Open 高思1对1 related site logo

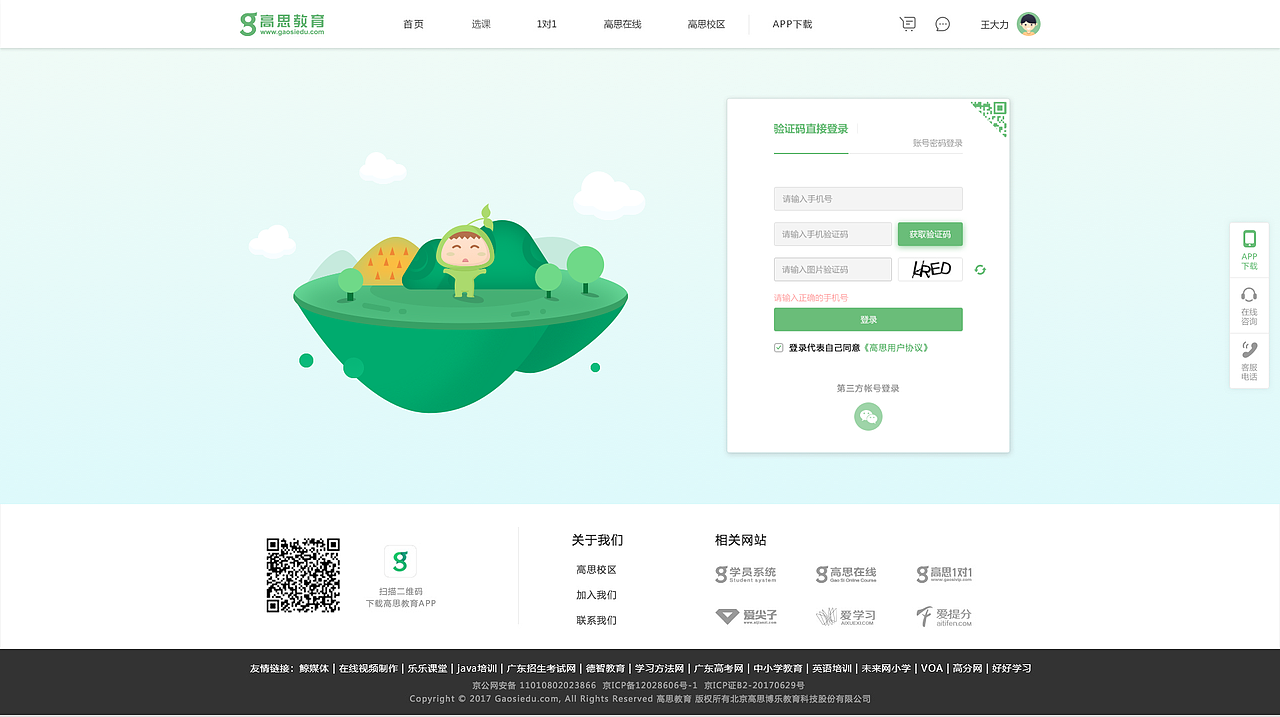(944, 574)
